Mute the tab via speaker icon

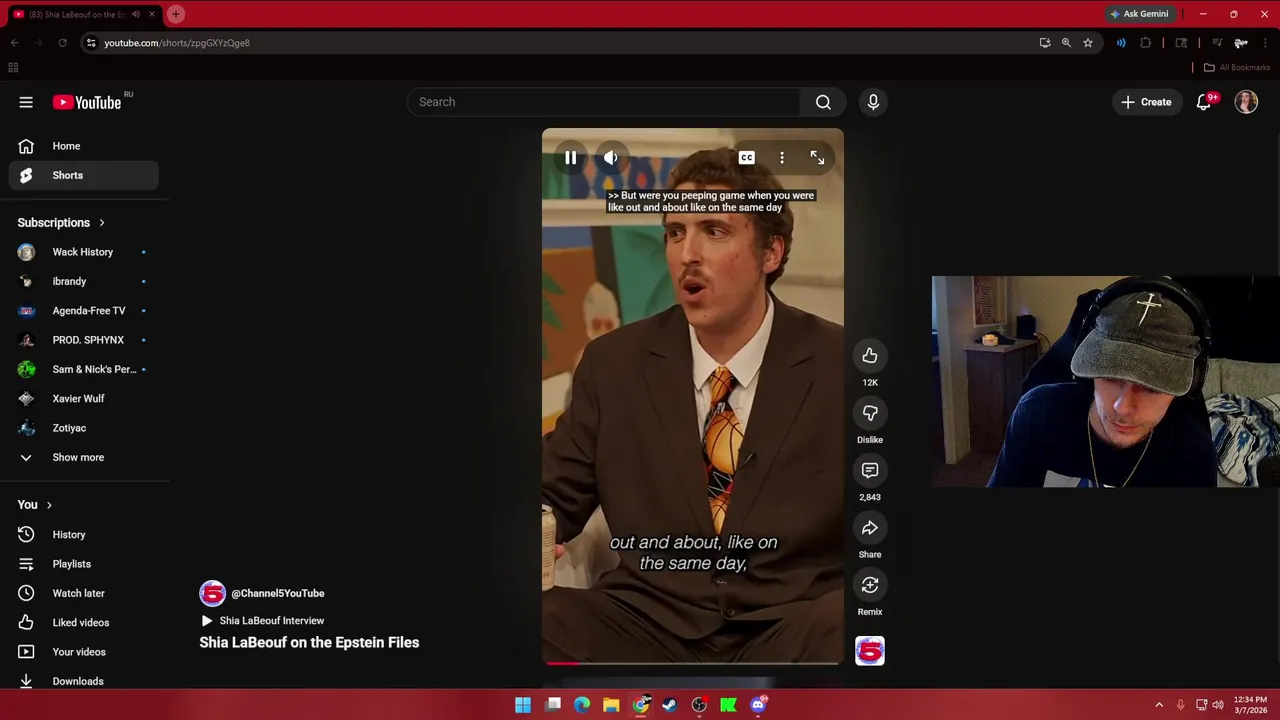coord(135,14)
